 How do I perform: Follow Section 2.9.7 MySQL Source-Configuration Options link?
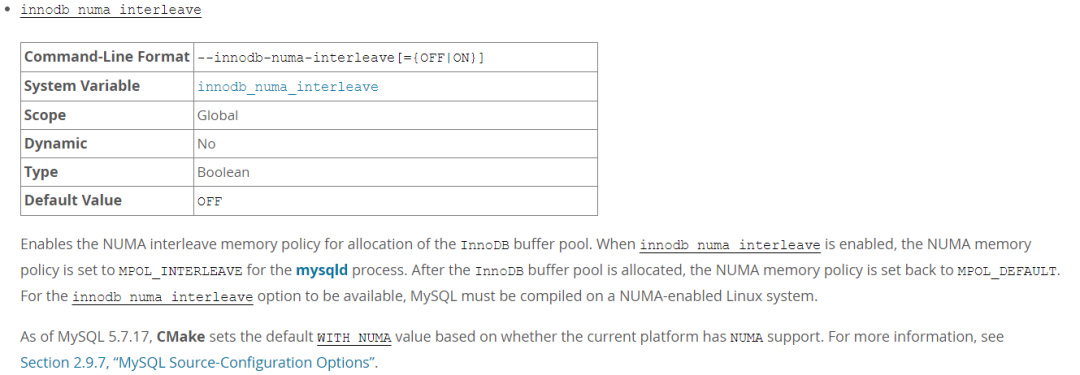point(199,363)
